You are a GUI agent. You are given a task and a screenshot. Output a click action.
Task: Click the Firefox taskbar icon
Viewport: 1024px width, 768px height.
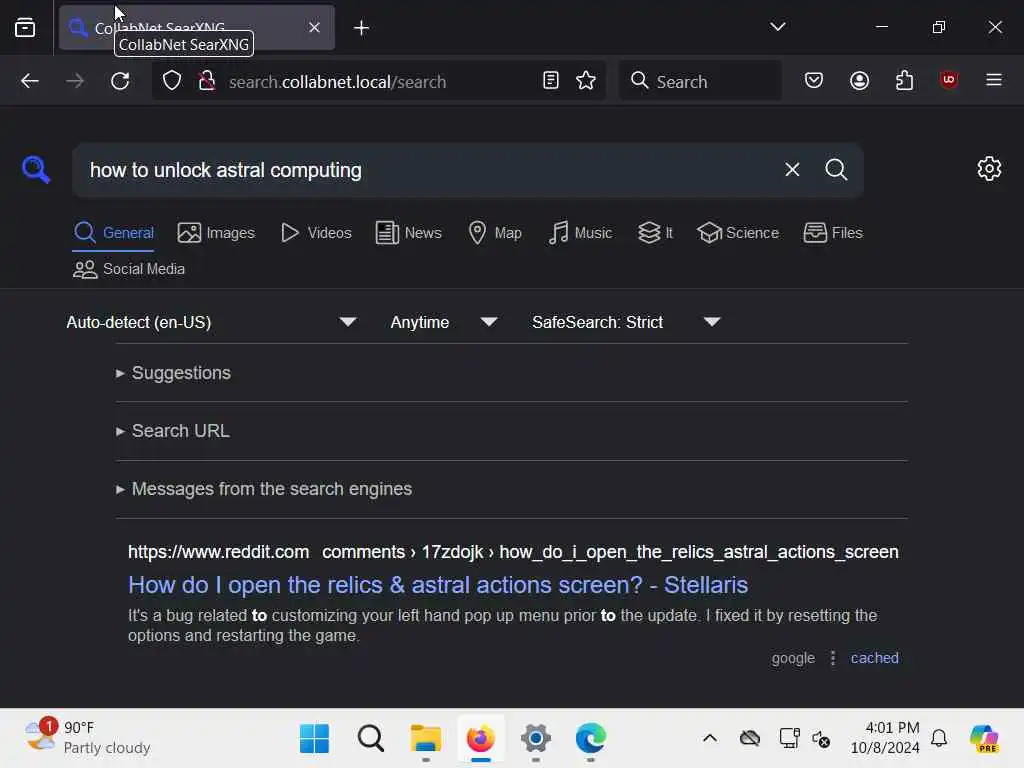[481, 739]
